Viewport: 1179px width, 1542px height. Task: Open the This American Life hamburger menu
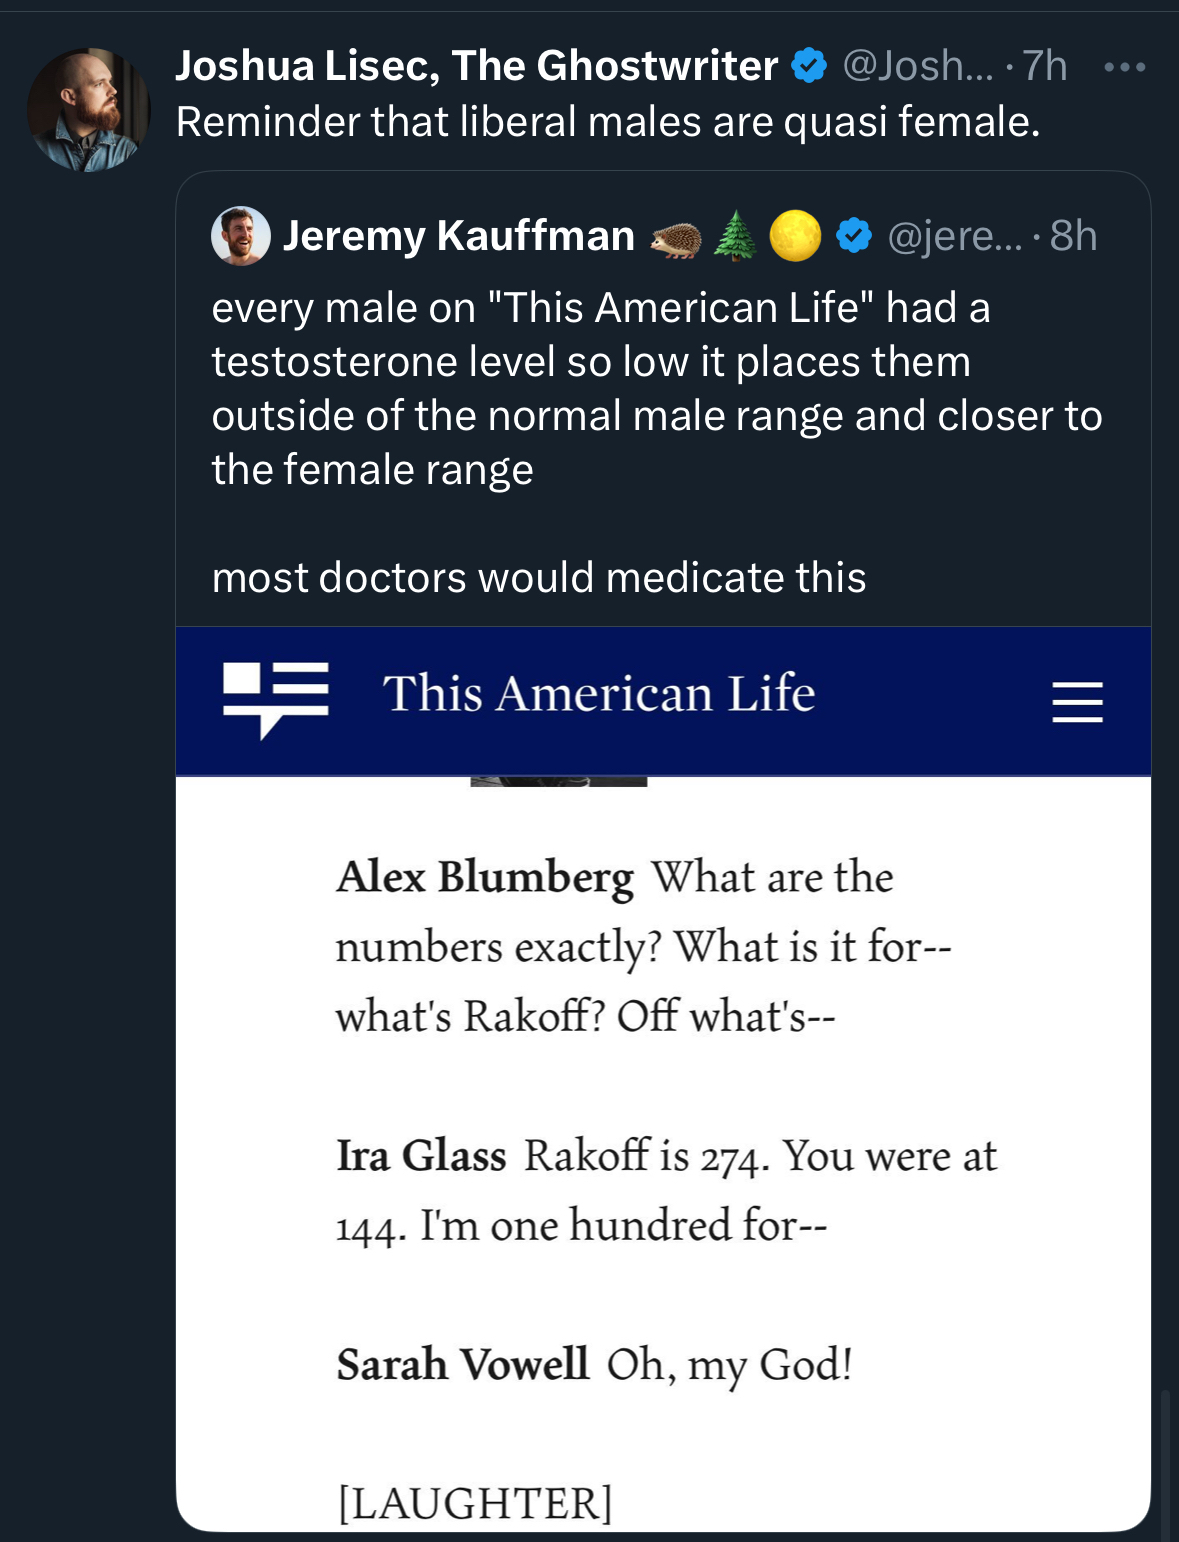click(x=1077, y=701)
